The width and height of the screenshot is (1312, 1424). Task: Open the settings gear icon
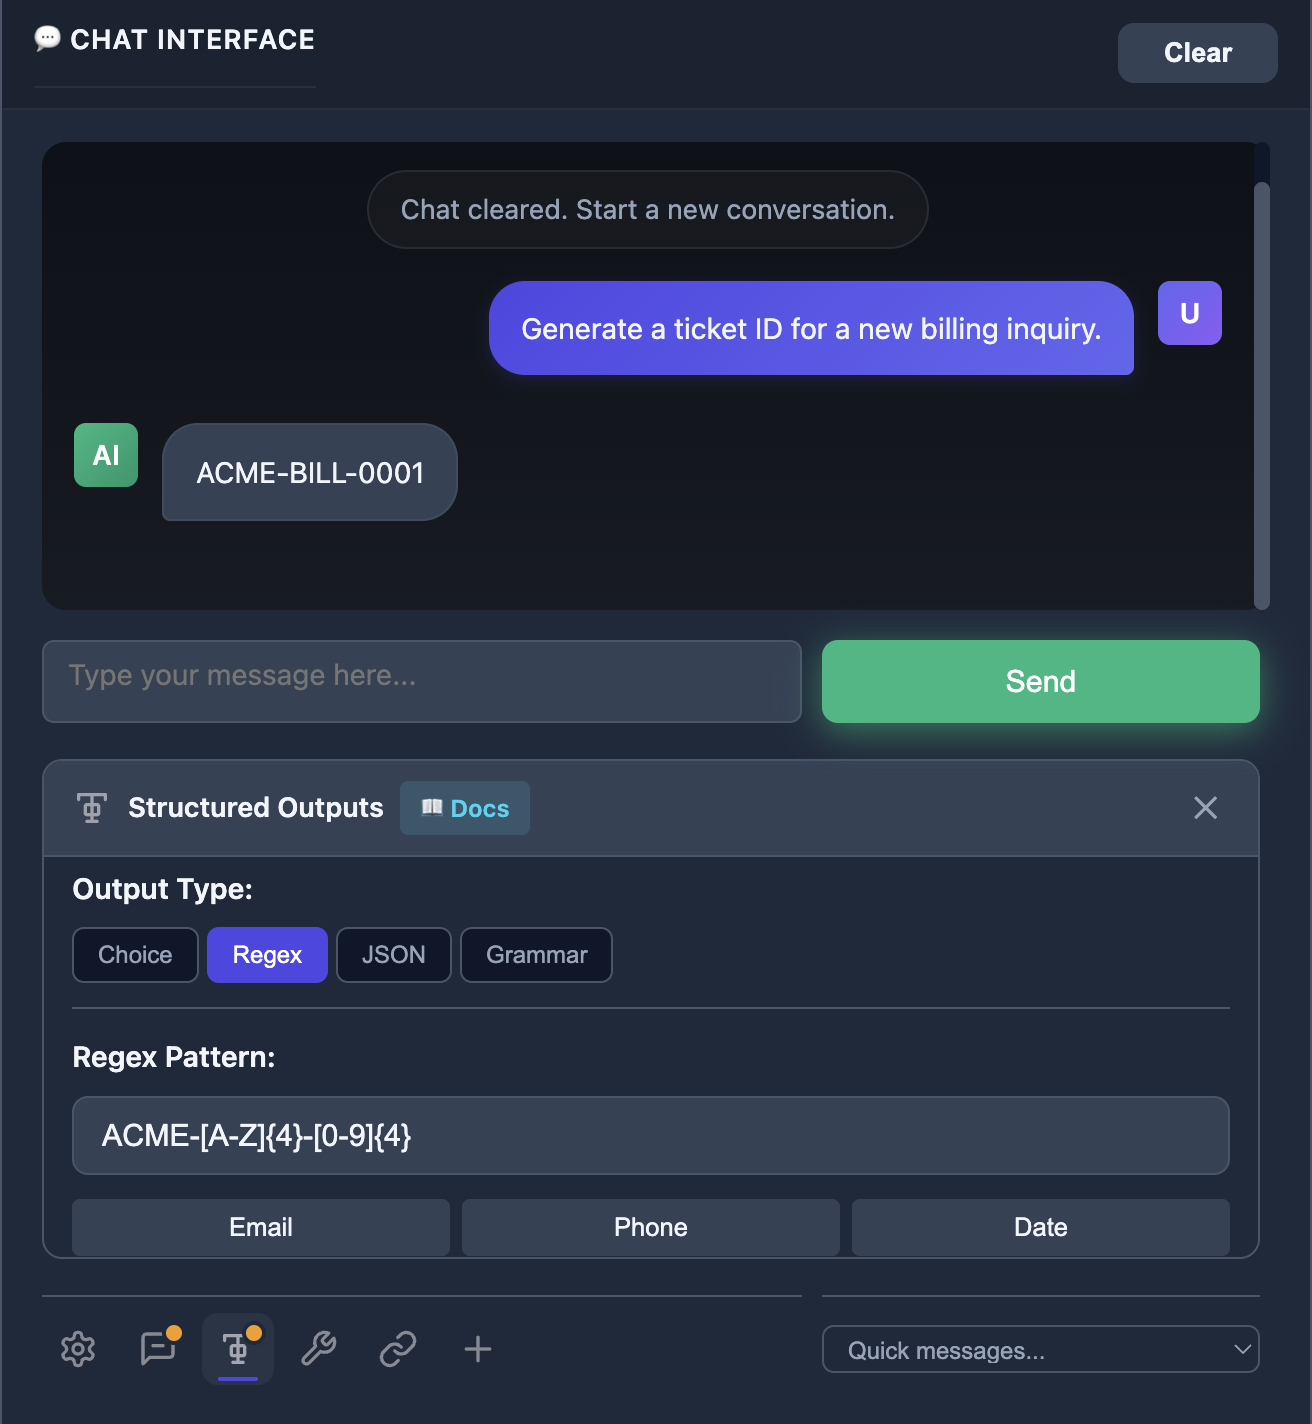coord(78,1349)
